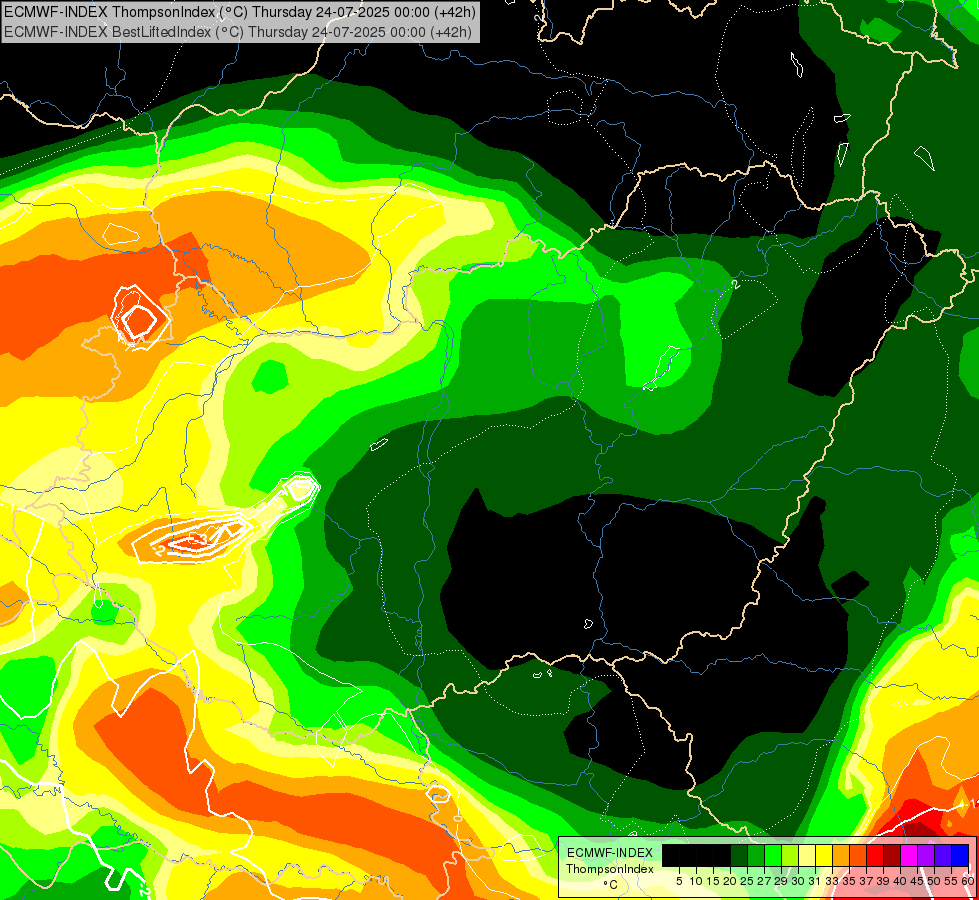
Task: Click the lime 29-30 legend swatch
Action: pos(790,855)
